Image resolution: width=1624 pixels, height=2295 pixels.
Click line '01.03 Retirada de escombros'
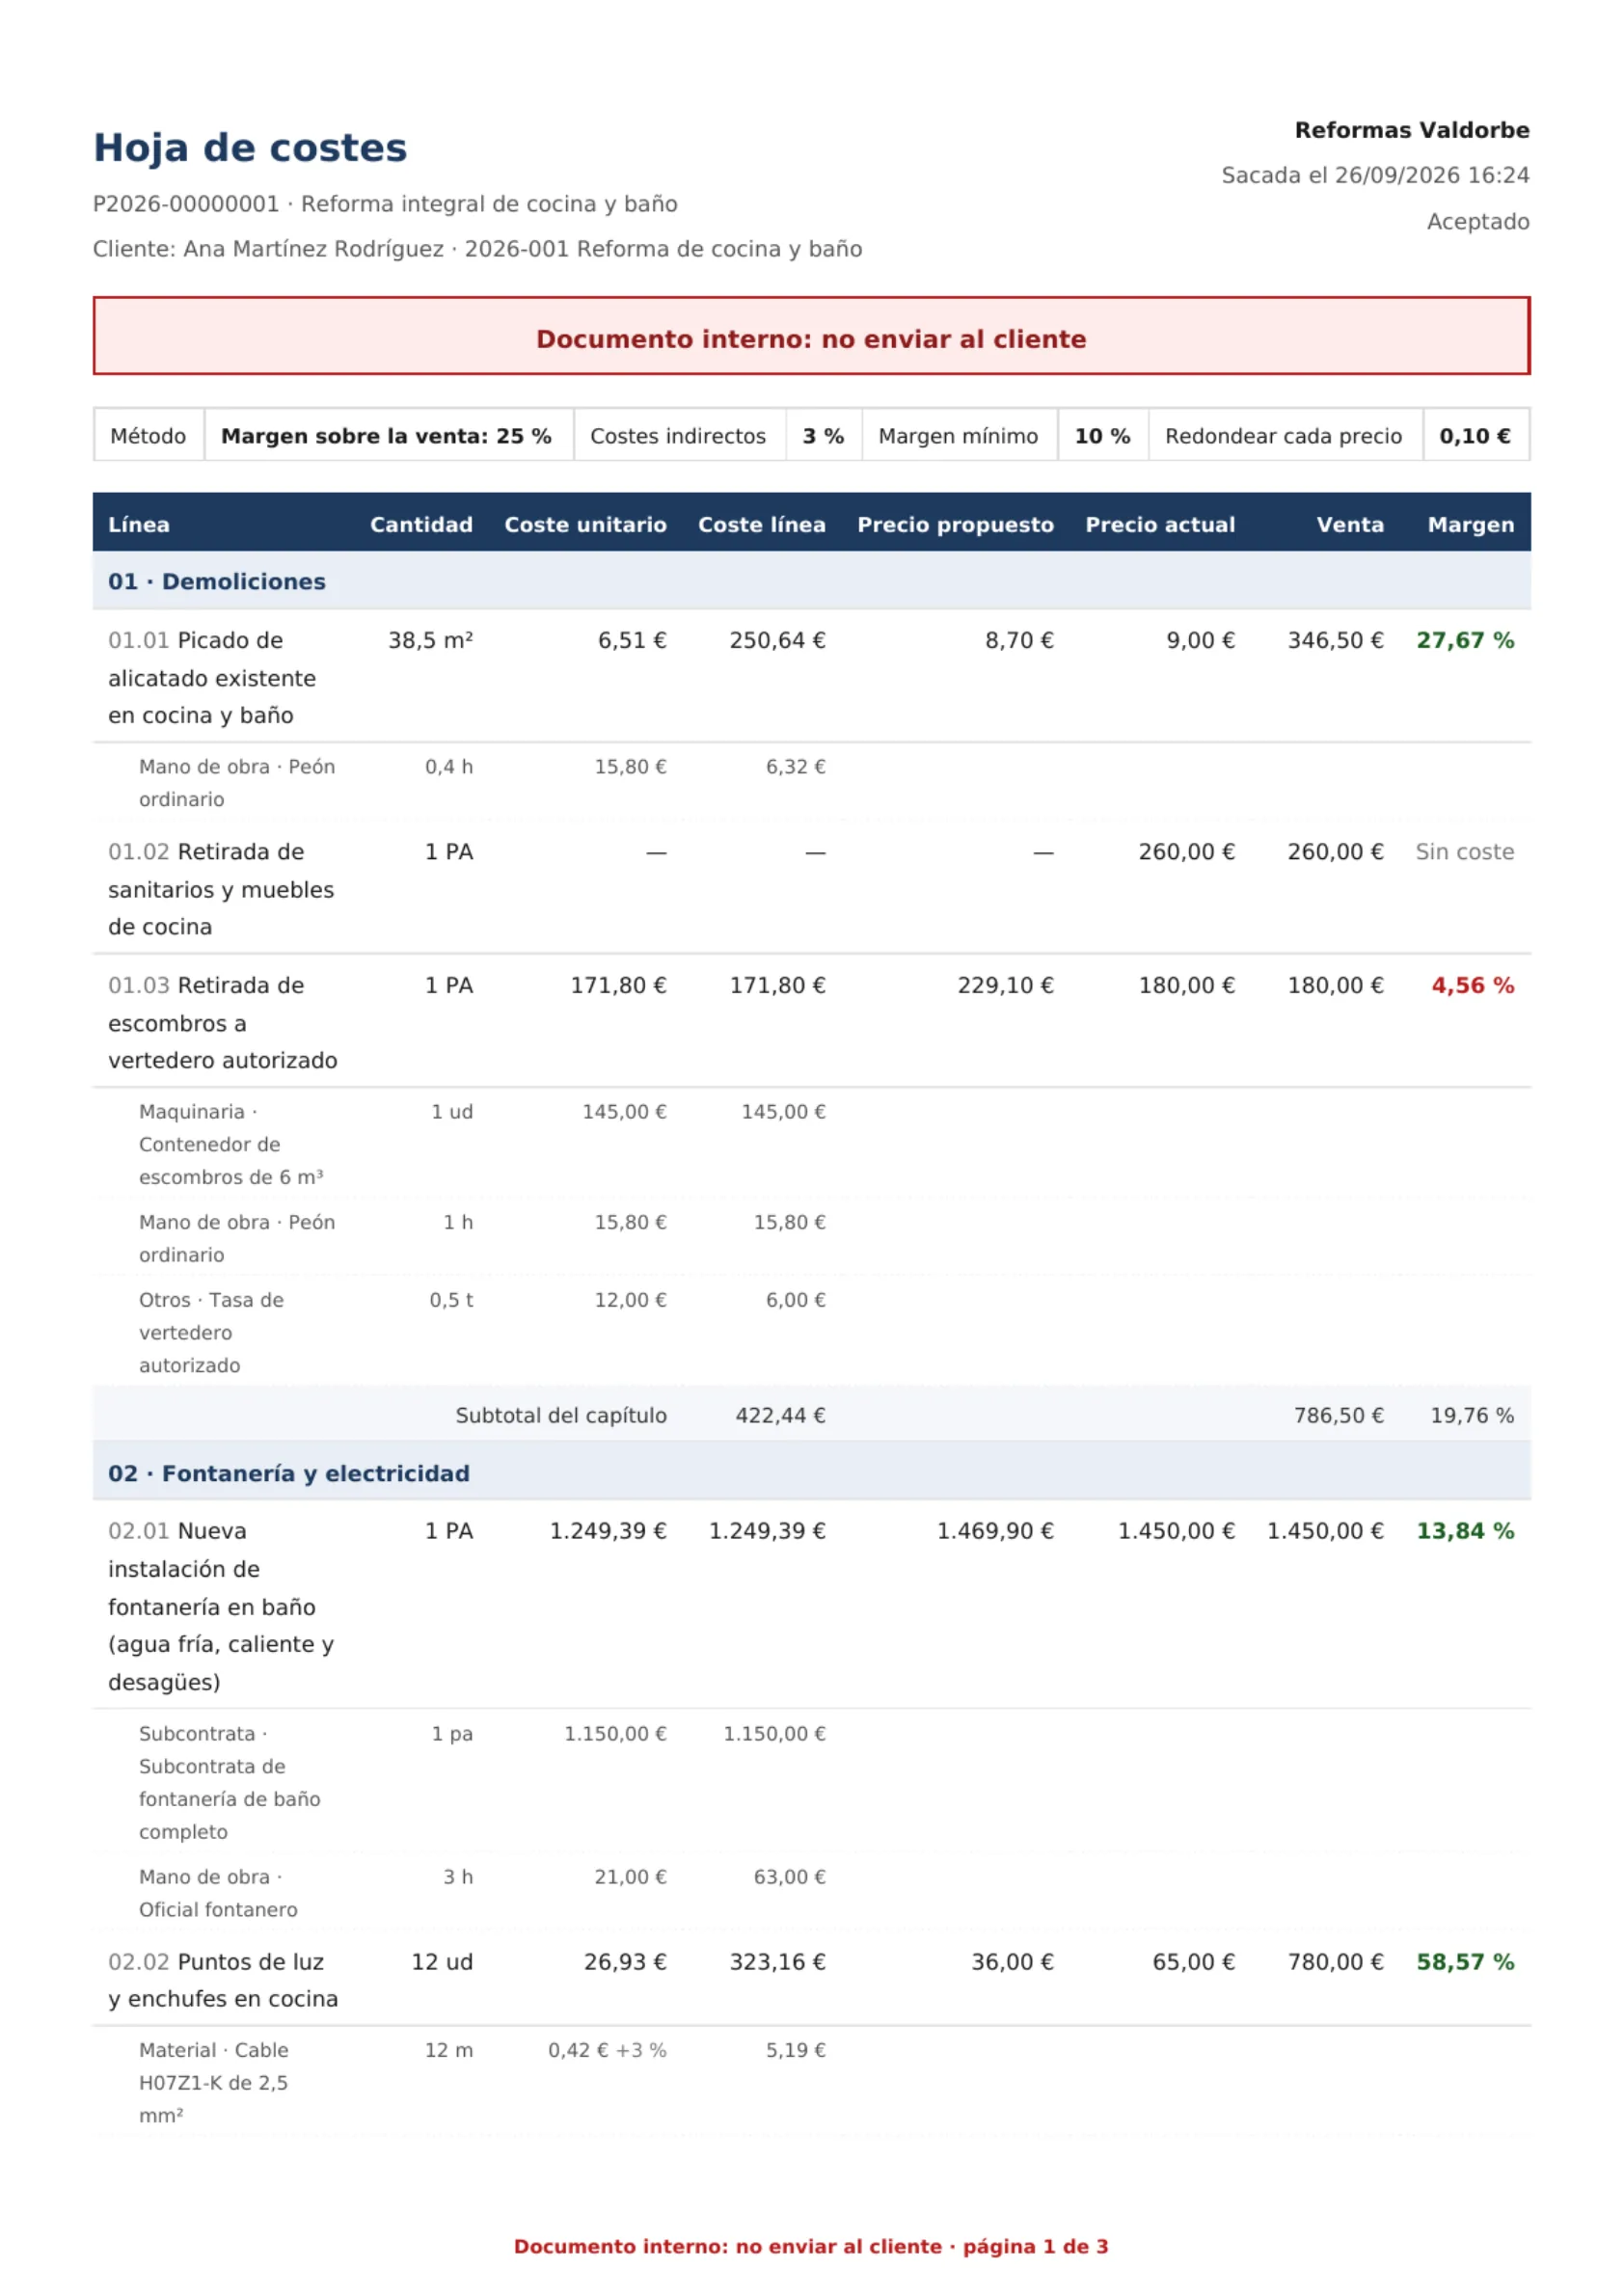point(223,1022)
